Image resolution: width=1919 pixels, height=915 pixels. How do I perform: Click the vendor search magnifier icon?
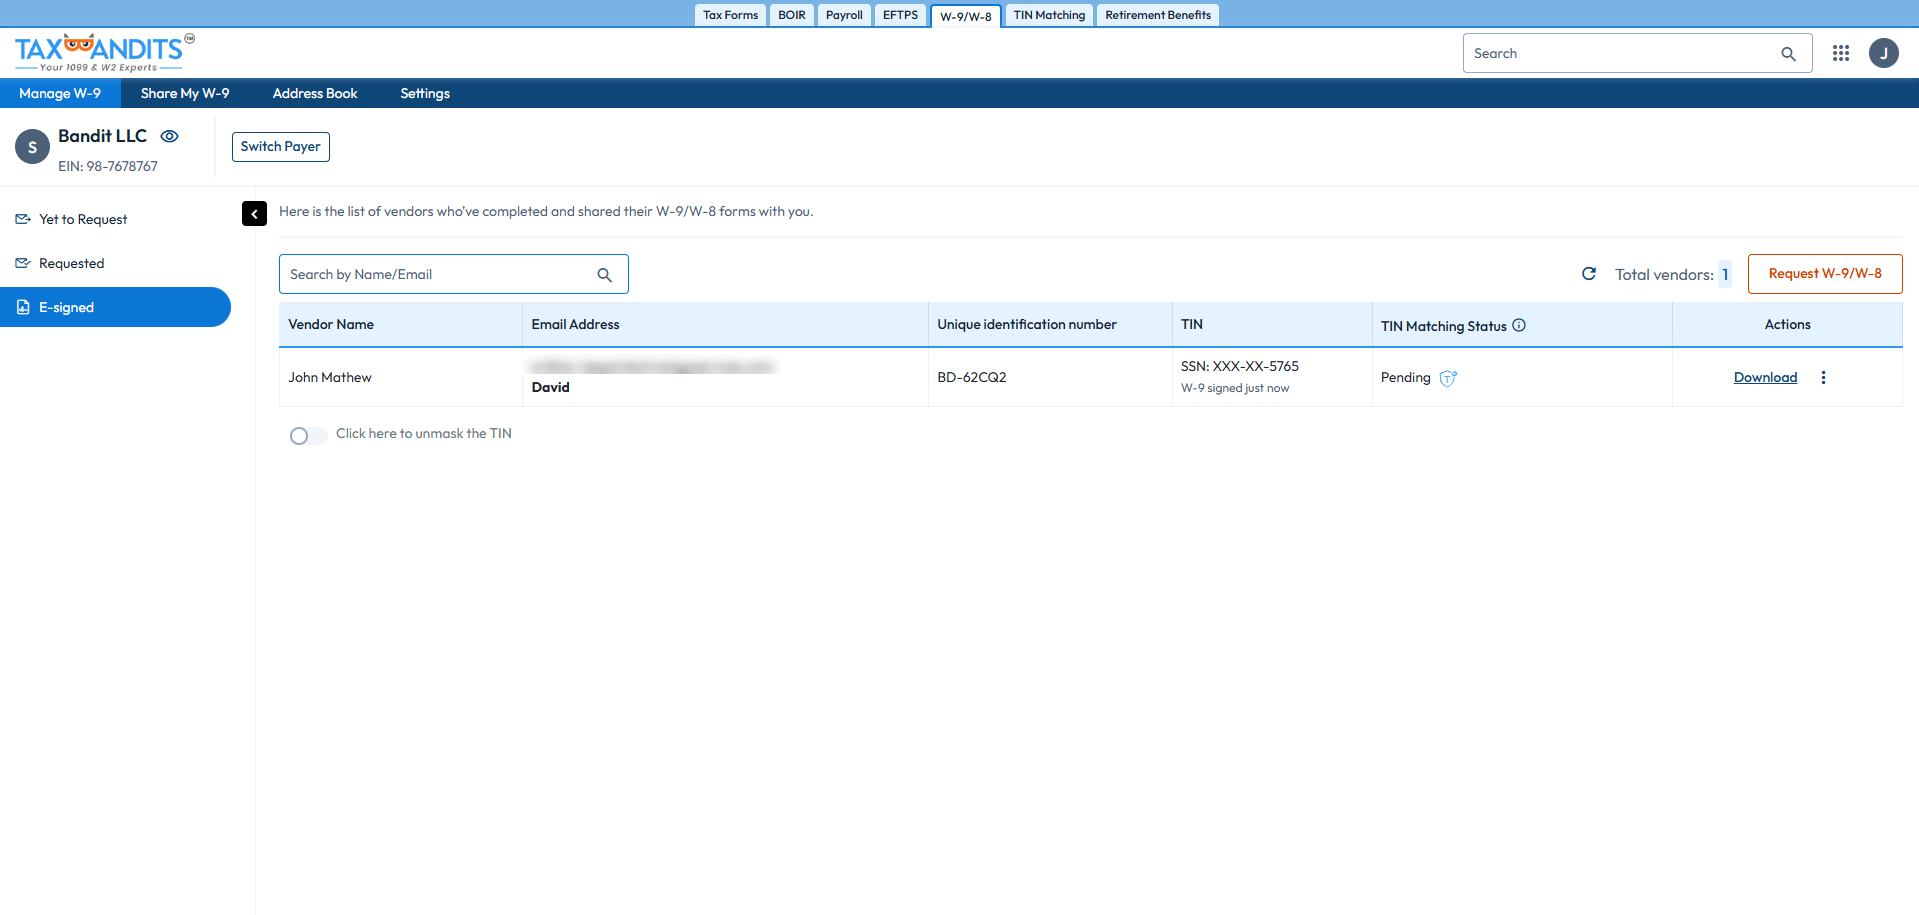pos(604,275)
